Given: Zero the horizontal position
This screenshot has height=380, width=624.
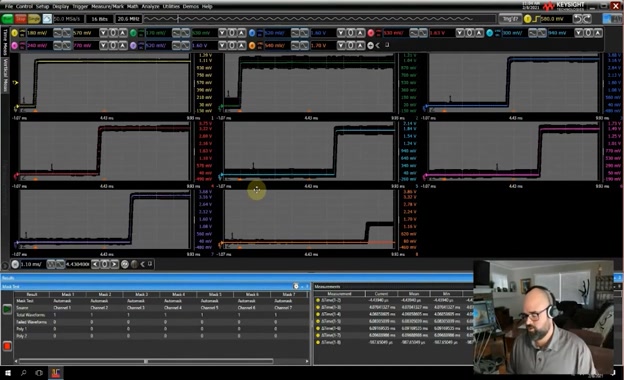Looking at the screenshot, I should [x=105, y=264].
